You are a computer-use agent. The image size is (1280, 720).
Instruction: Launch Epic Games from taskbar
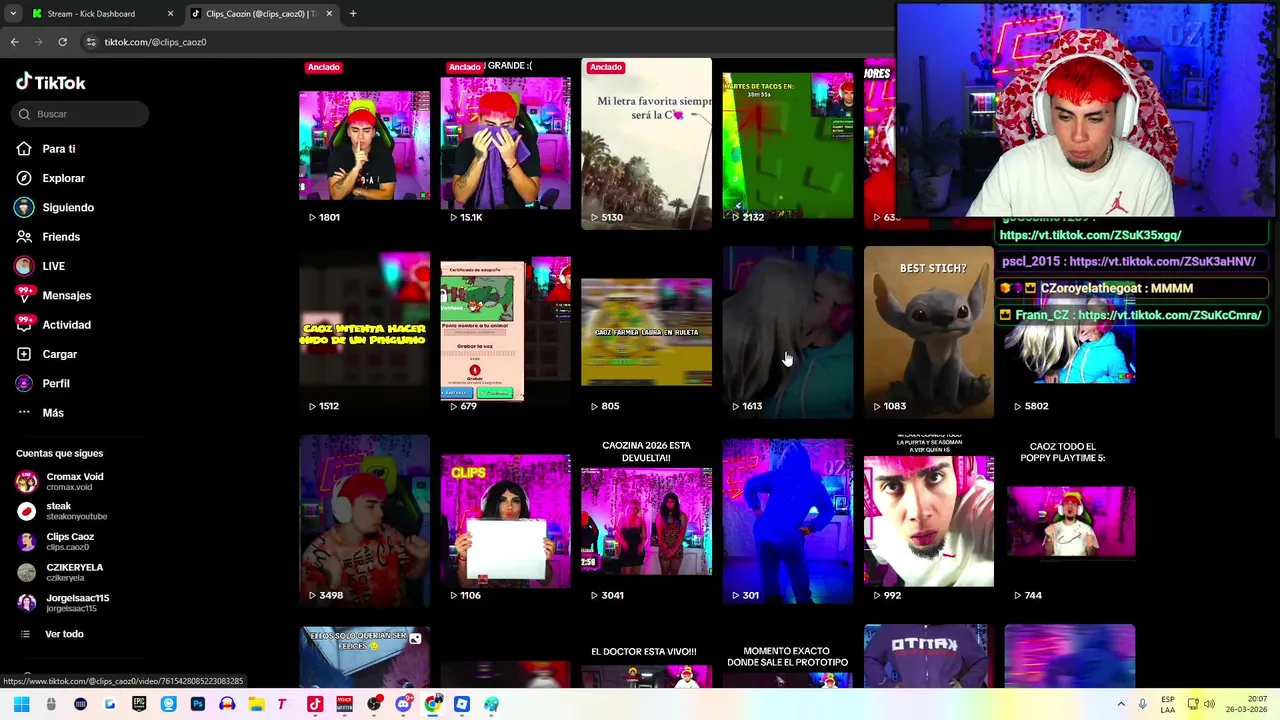click(139, 704)
